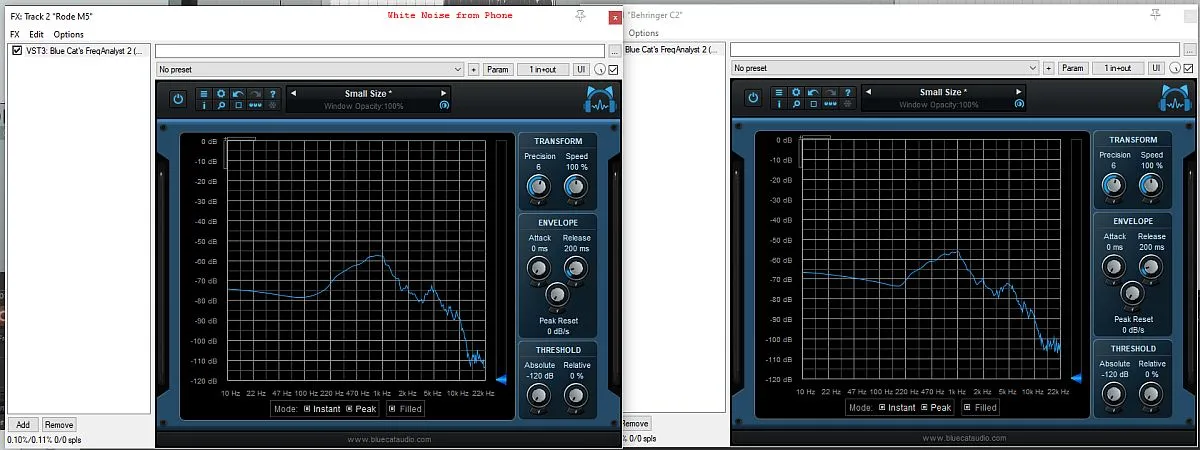
Task: Click pin icon in Rode M5 window title bar
Action: tap(582, 16)
